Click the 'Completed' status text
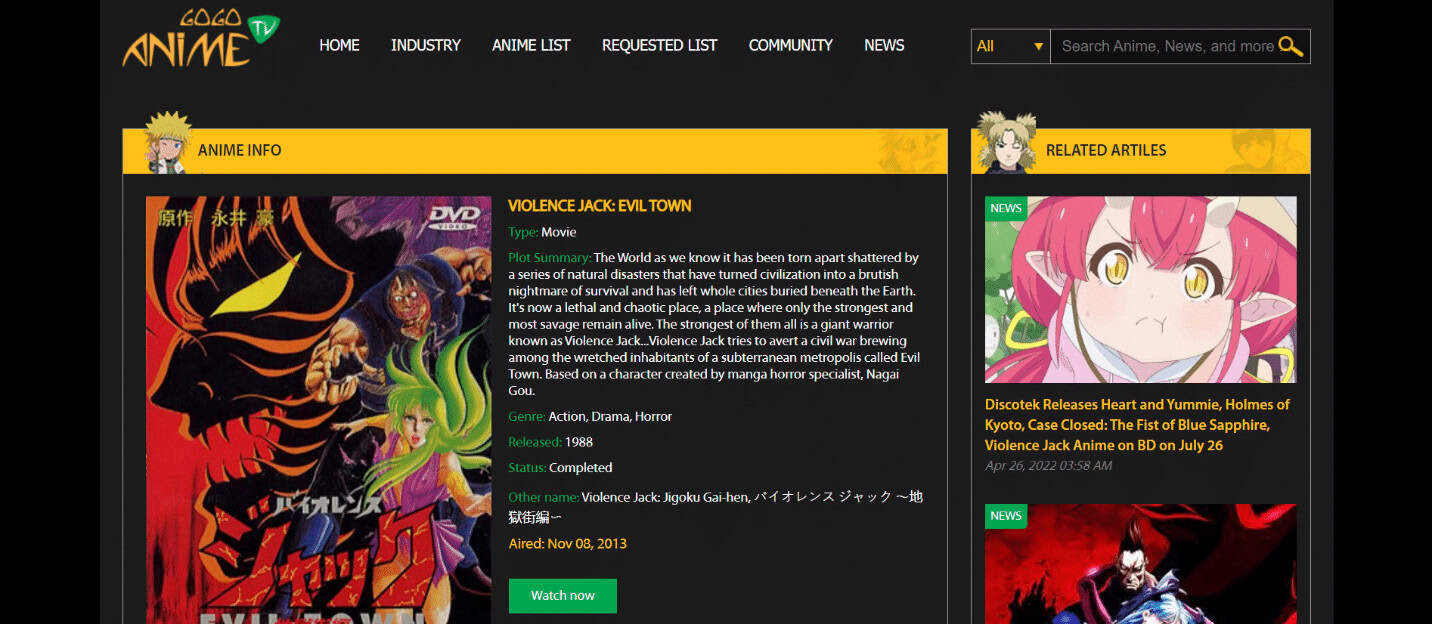This screenshot has width=1432, height=624. [x=580, y=468]
